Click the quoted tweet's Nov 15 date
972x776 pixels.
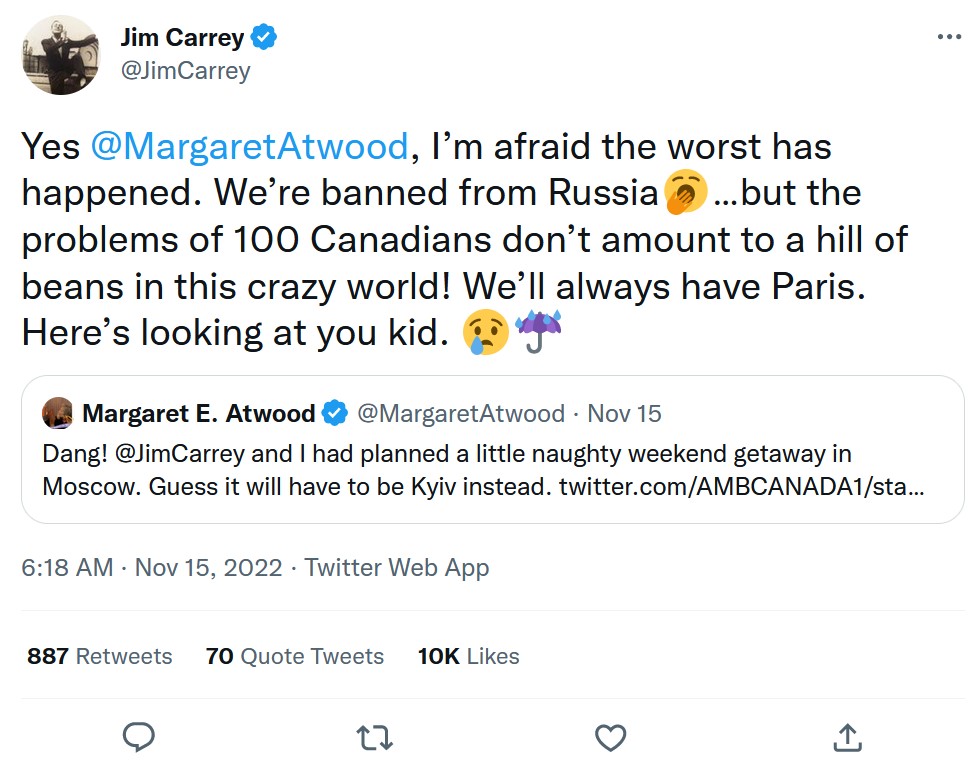[624, 413]
